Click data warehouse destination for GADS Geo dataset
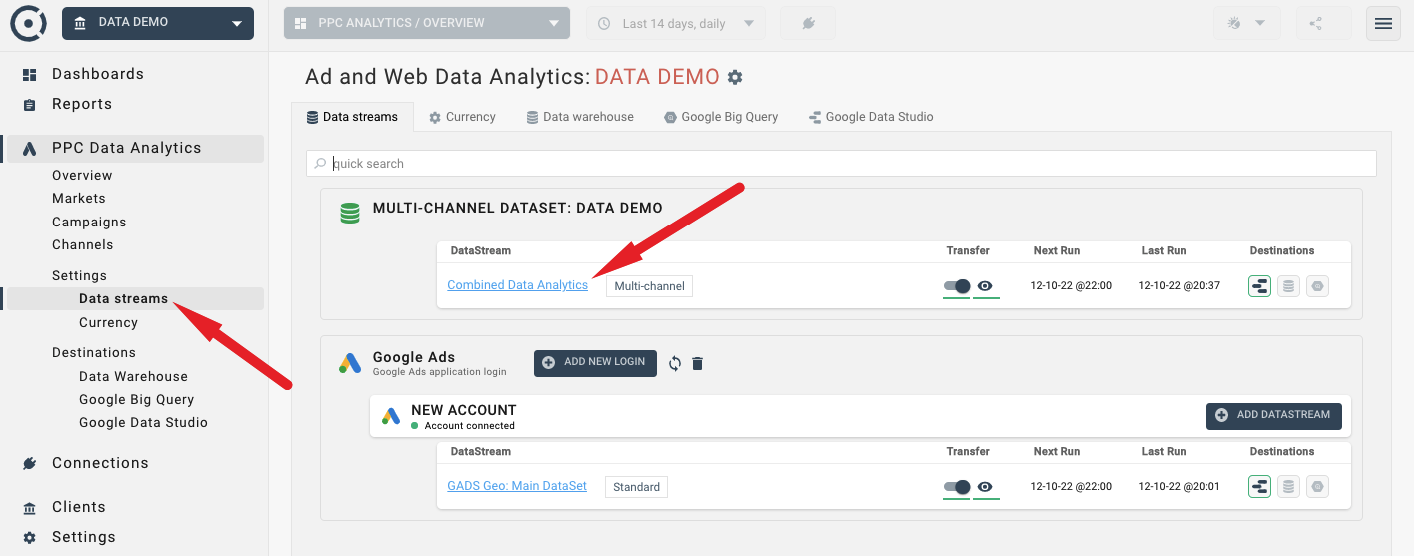Viewport: 1414px width, 556px height. pyautogui.click(x=1288, y=487)
